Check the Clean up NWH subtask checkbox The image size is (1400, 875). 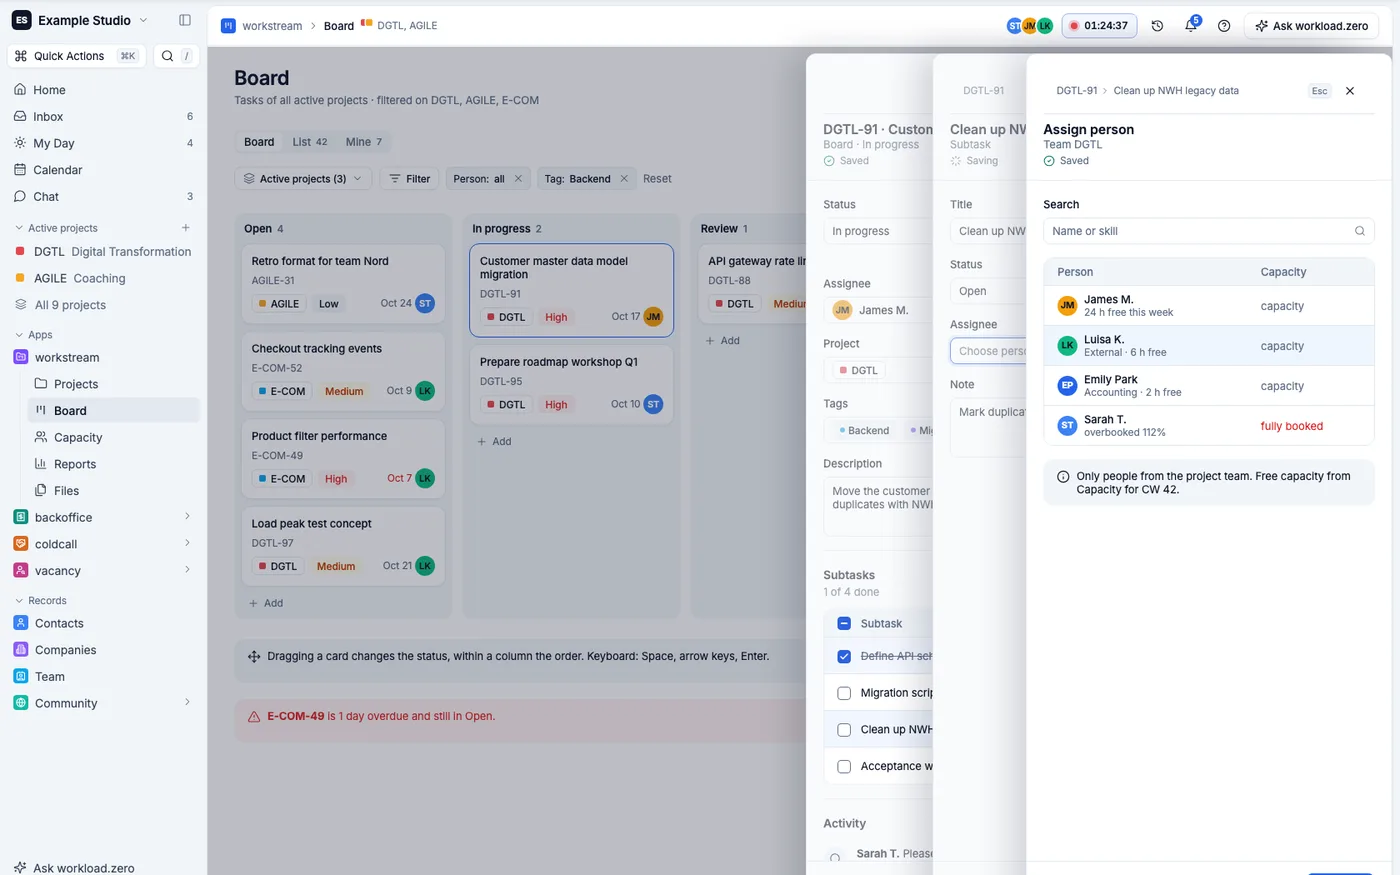coord(844,730)
